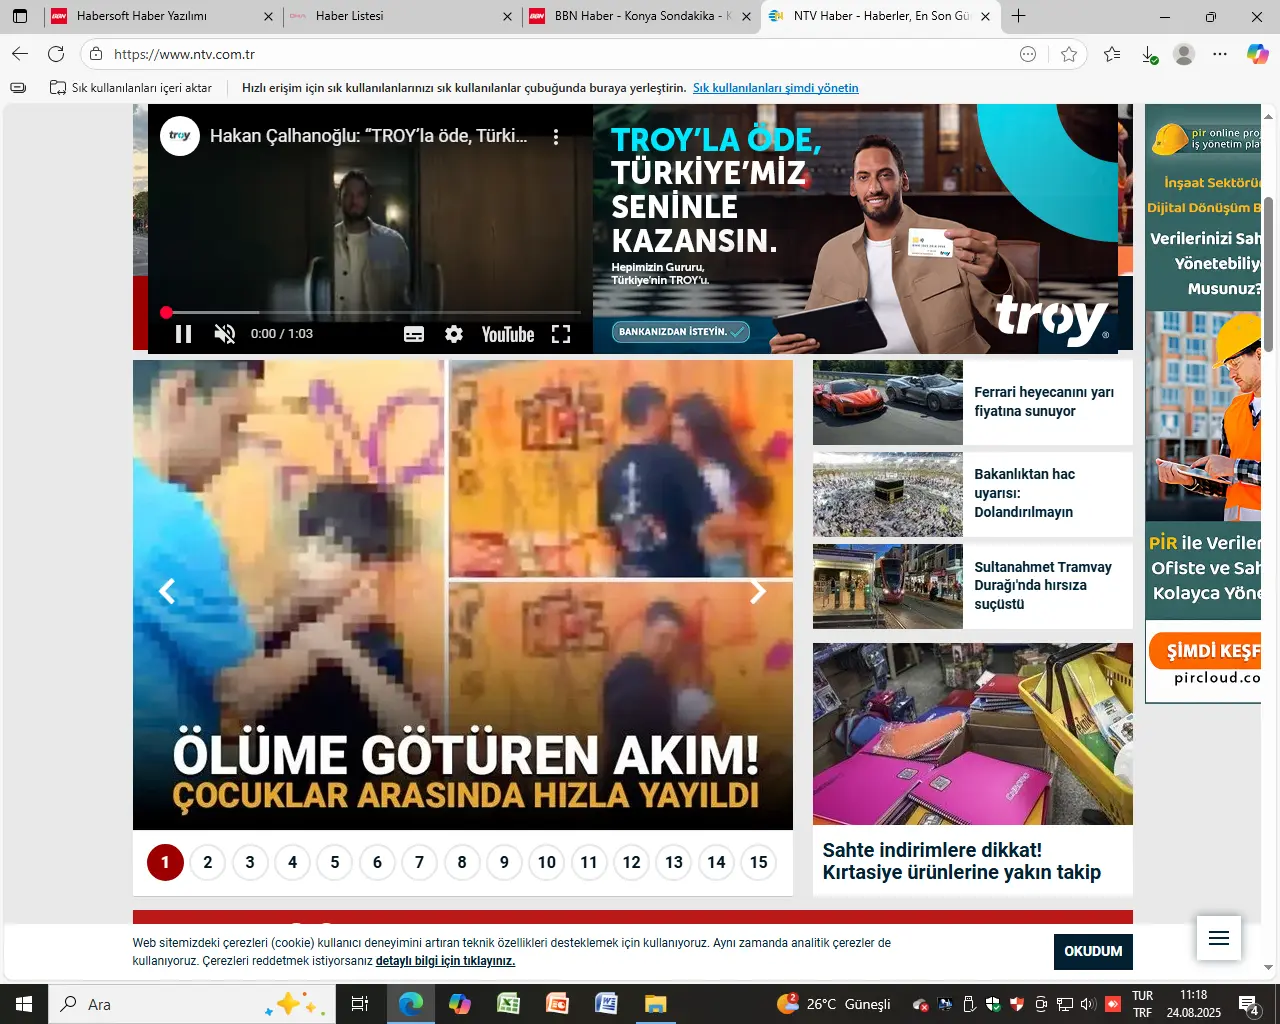
Task: Select headline slide number 3
Action: tap(250, 862)
